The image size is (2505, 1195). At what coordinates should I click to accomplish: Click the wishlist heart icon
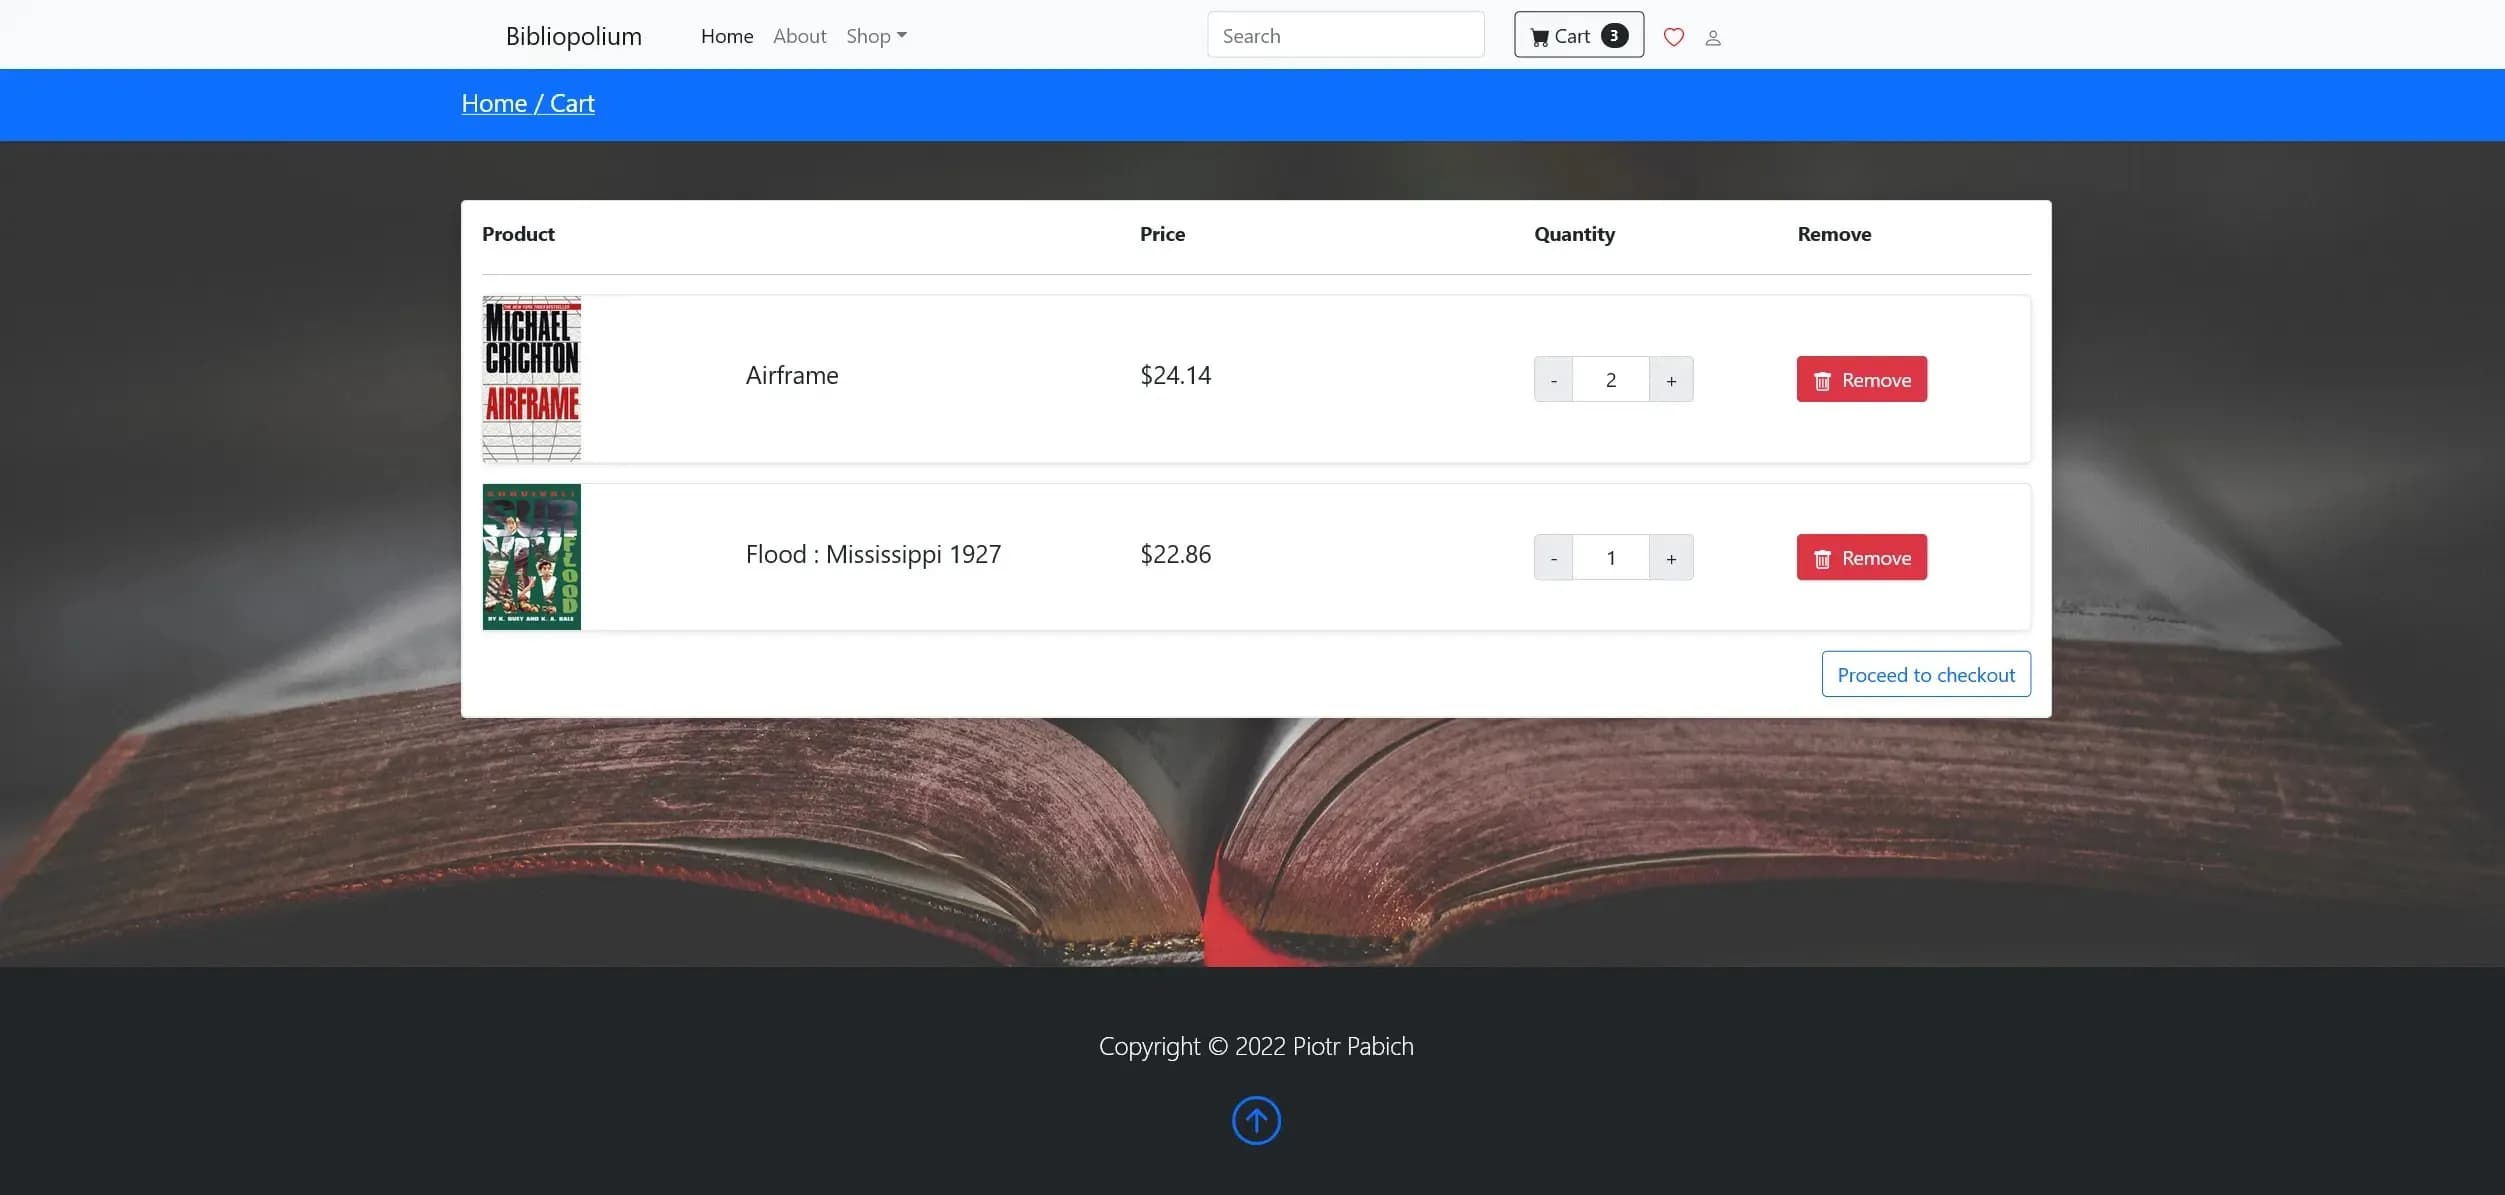1673,35
